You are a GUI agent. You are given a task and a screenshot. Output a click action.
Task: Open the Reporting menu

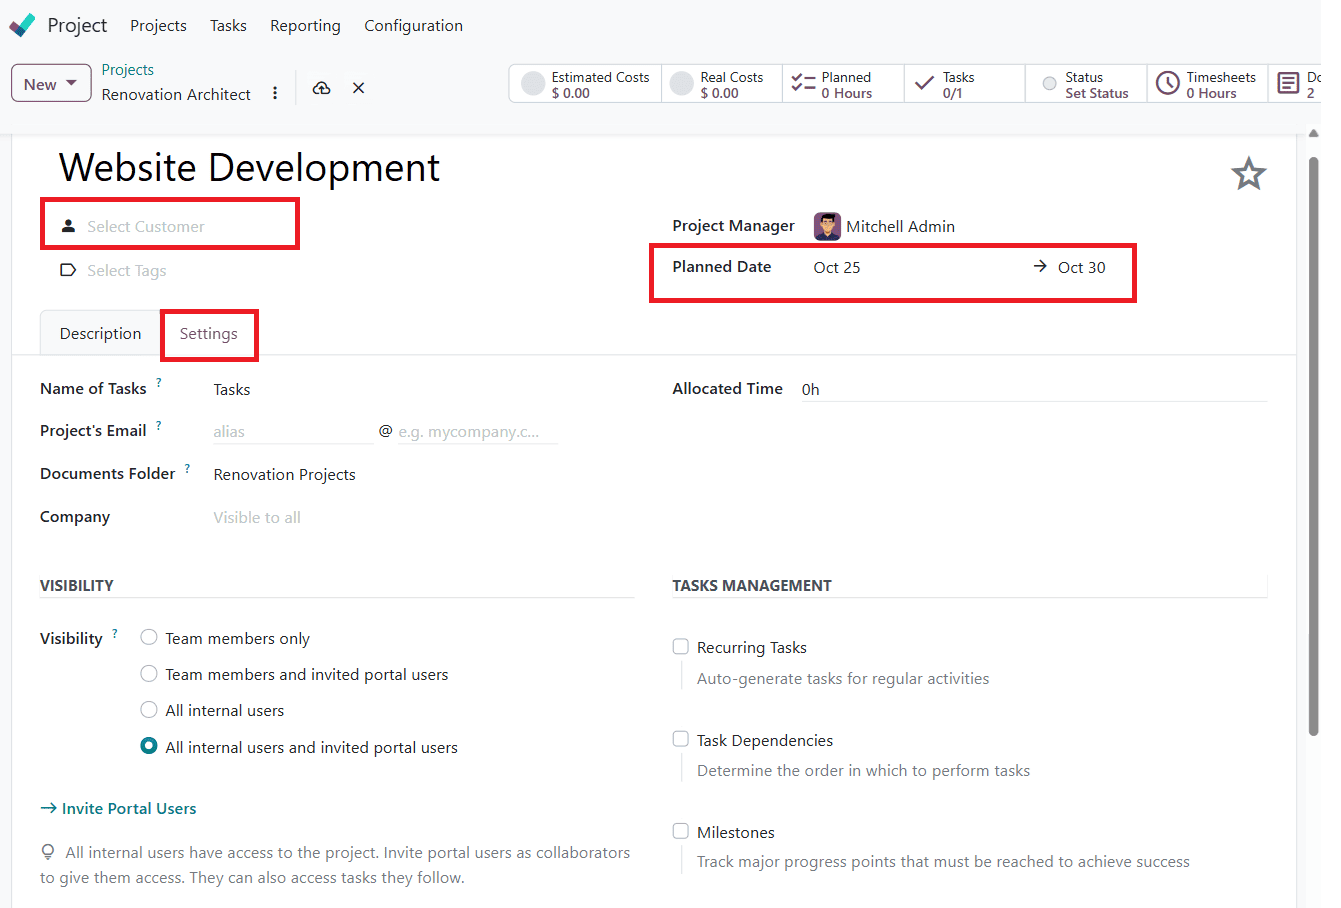coord(305,26)
